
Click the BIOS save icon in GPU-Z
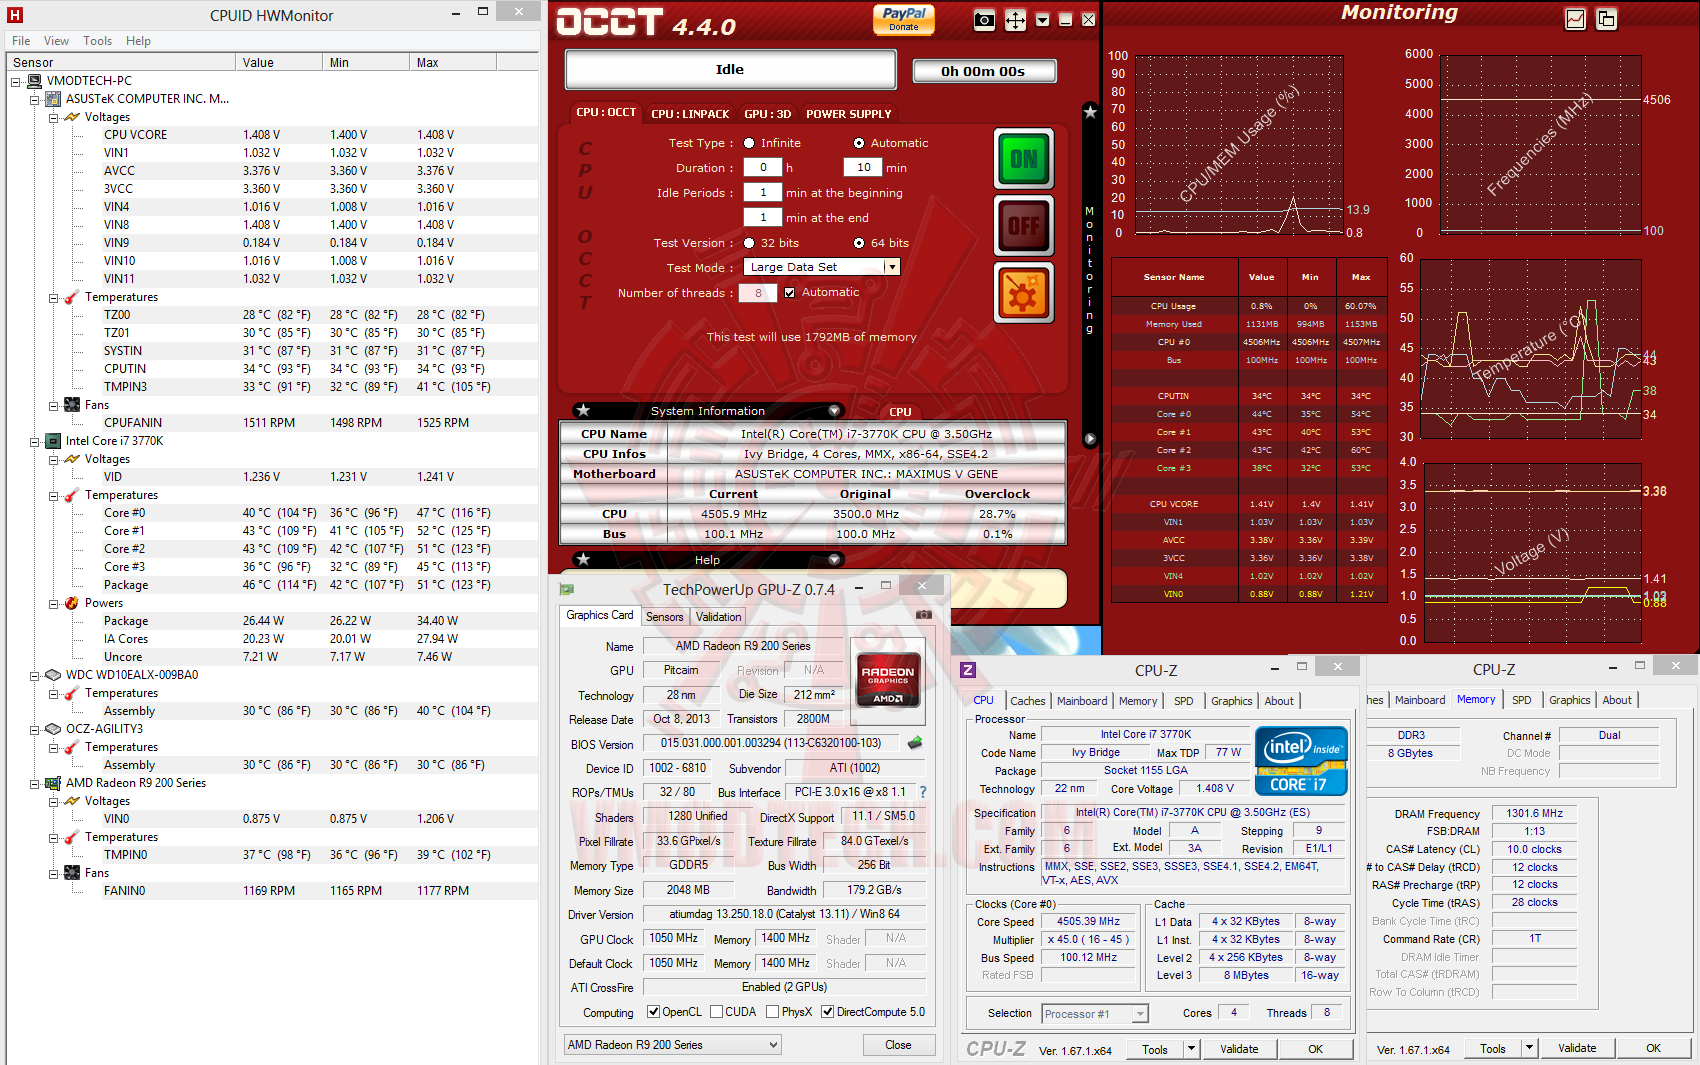click(x=914, y=743)
